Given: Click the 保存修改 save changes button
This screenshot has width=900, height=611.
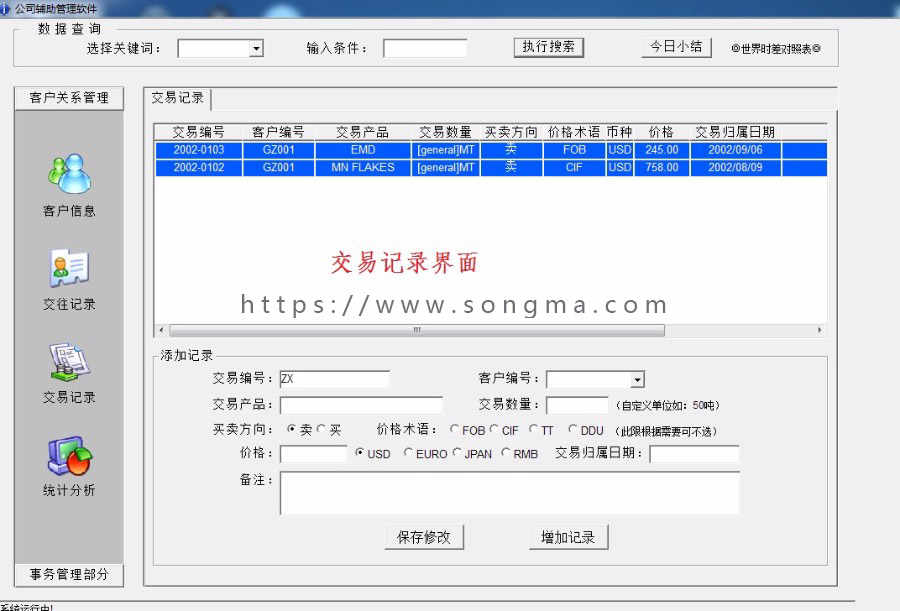Looking at the screenshot, I should tap(424, 537).
